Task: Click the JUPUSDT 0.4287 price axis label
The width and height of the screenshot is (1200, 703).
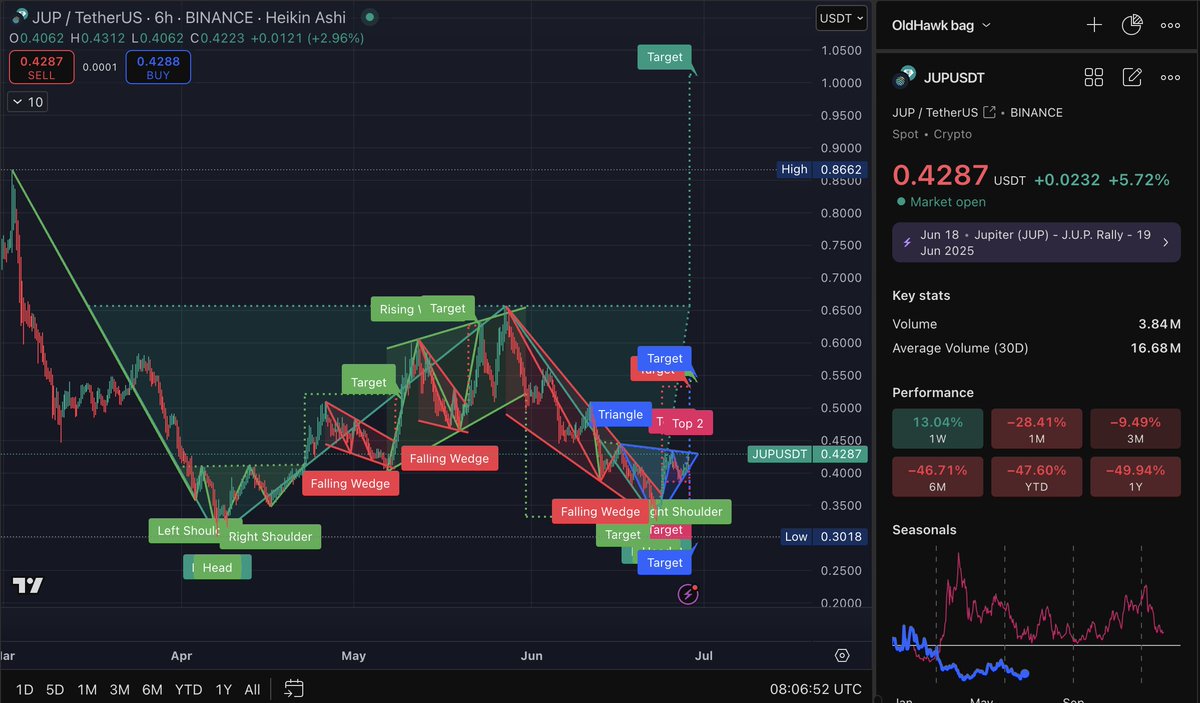Action: (806, 454)
